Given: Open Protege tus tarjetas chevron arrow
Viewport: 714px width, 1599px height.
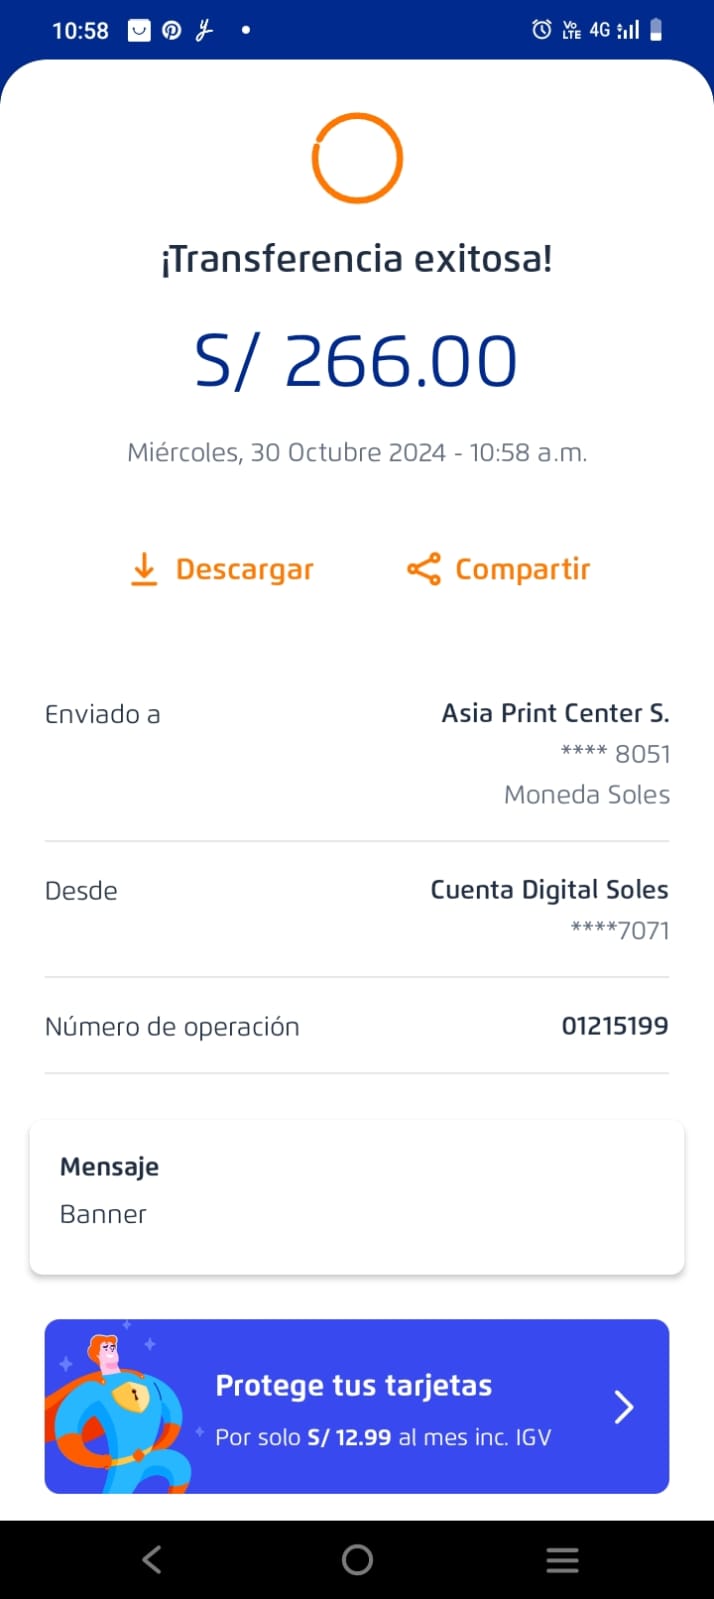Looking at the screenshot, I should pyautogui.click(x=624, y=1407).
